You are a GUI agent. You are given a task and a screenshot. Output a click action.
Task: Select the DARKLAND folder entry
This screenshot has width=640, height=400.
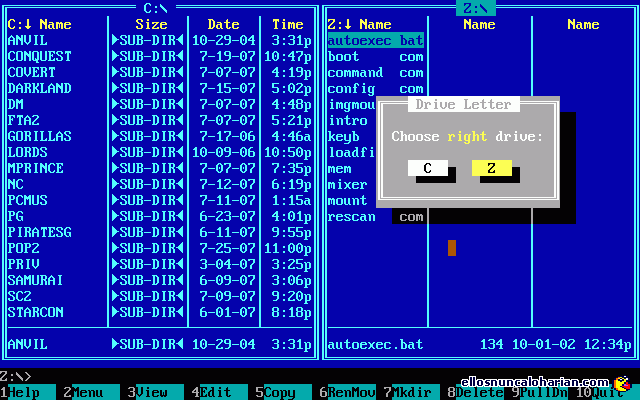coord(40,88)
